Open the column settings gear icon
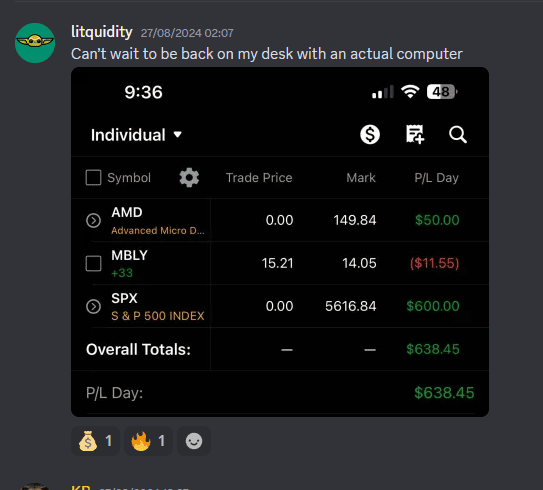The image size is (543, 490). pos(189,178)
